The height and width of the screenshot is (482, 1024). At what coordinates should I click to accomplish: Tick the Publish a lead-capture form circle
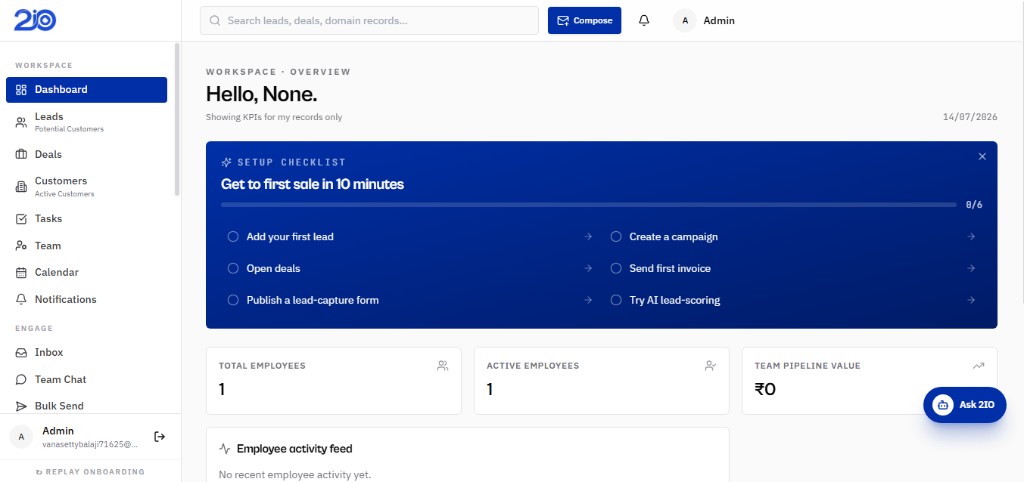(x=232, y=300)
